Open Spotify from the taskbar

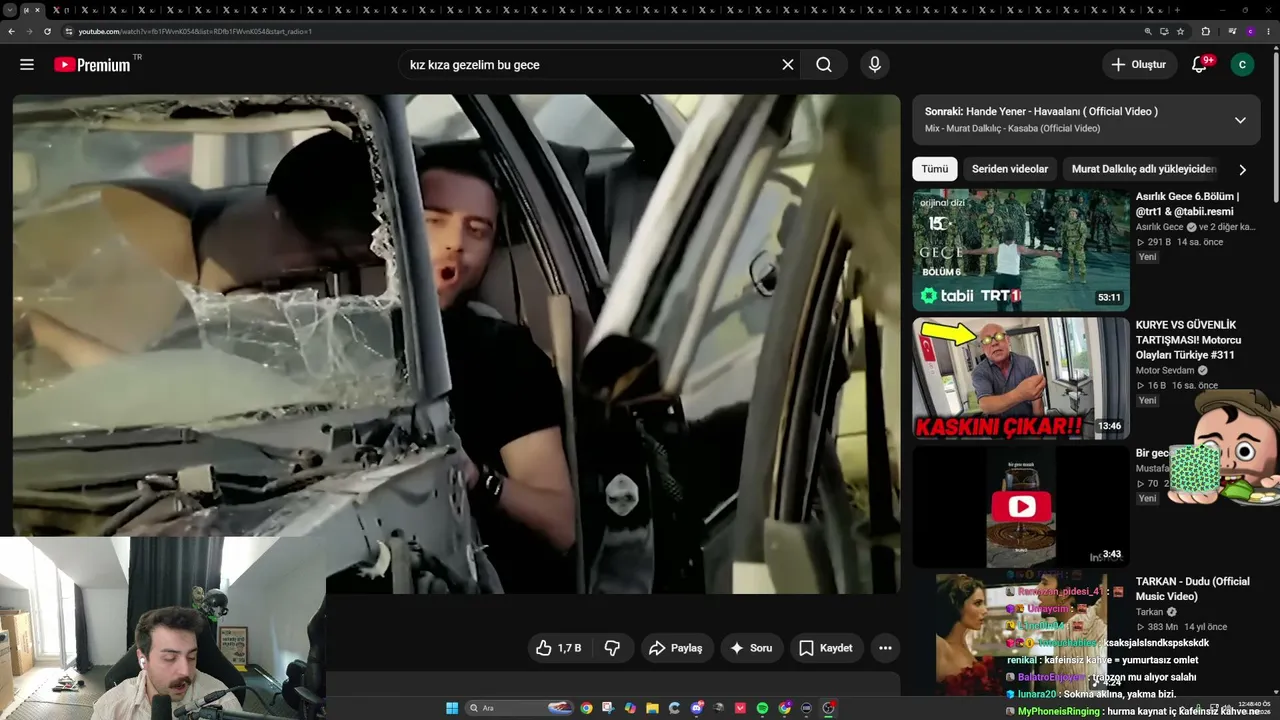[x=762, y=708]
